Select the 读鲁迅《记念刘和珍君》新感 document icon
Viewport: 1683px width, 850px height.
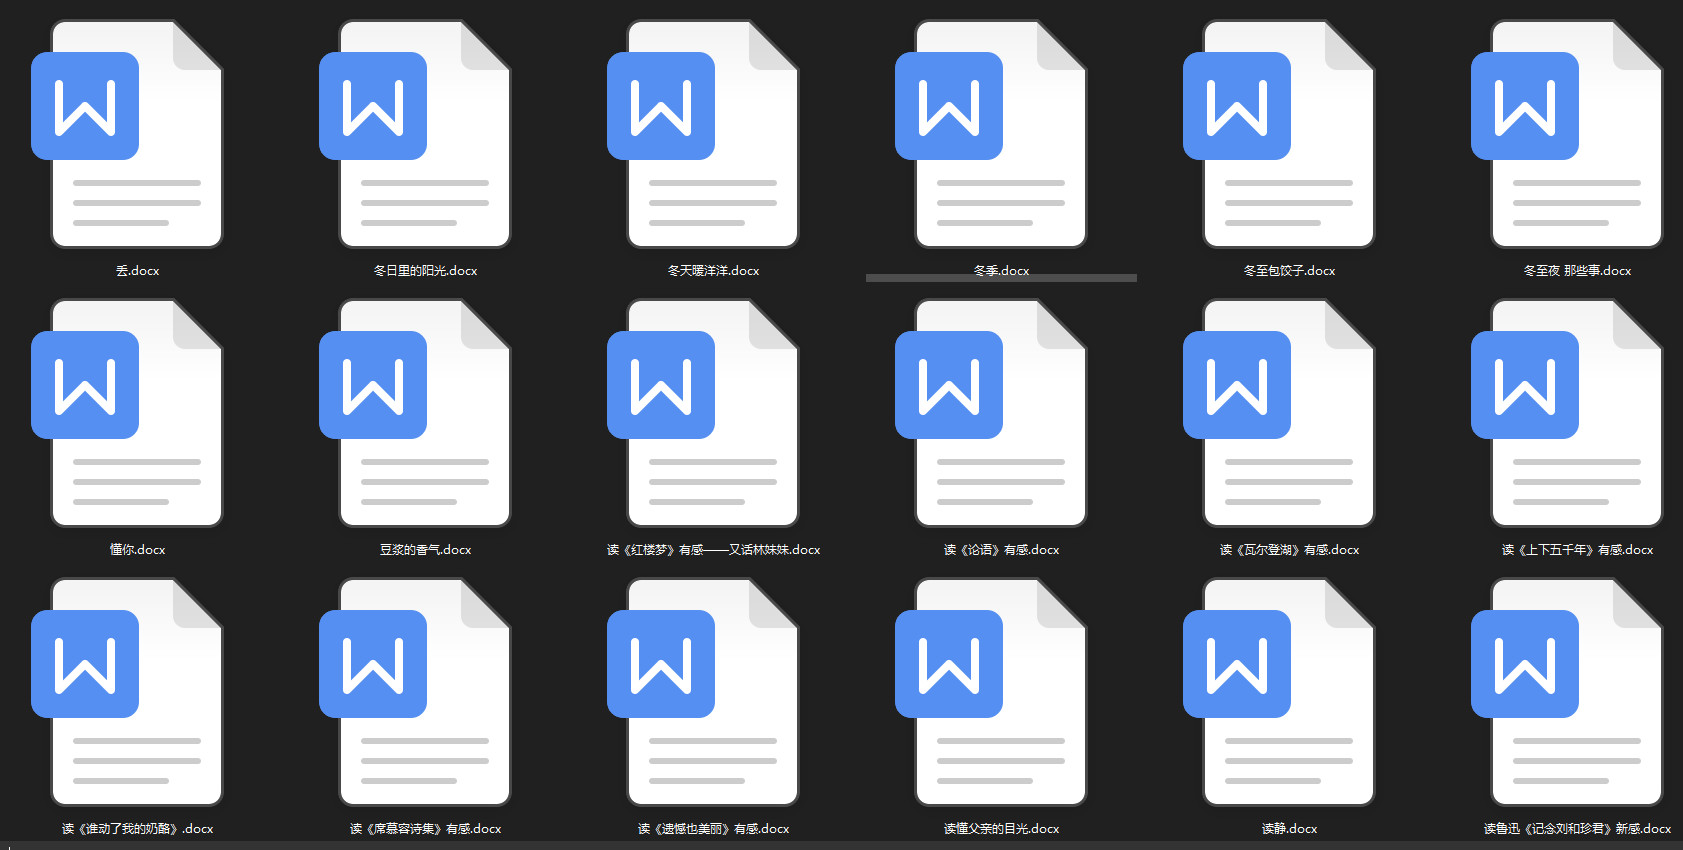tap(1567, 692)
